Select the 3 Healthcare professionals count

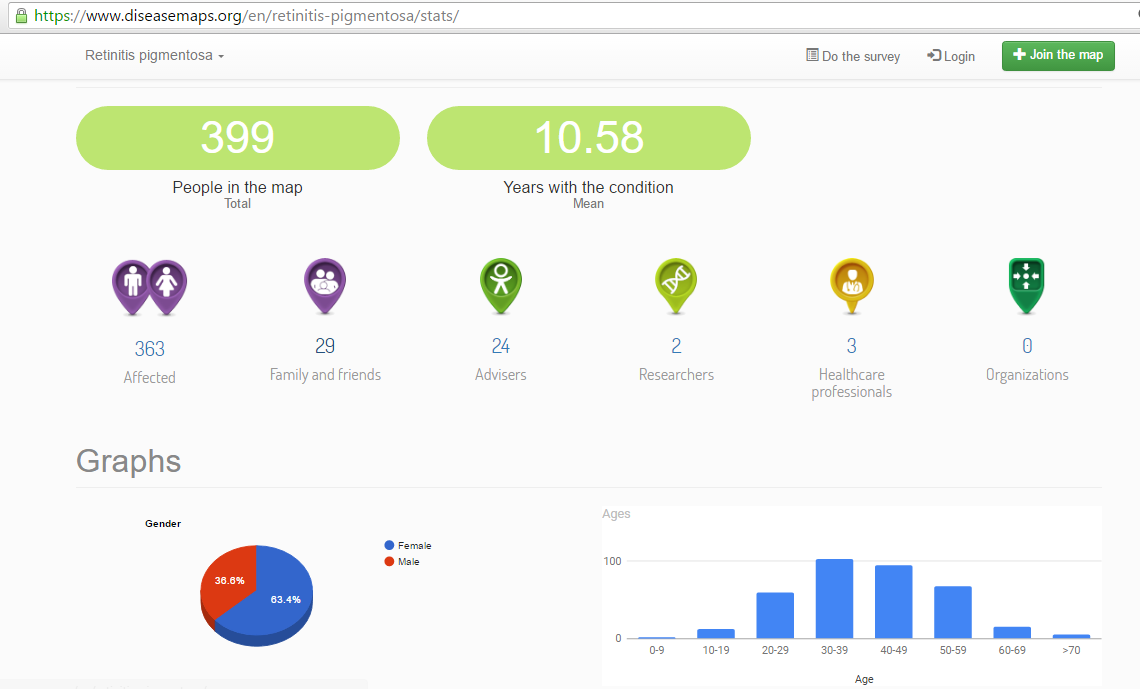852,346
